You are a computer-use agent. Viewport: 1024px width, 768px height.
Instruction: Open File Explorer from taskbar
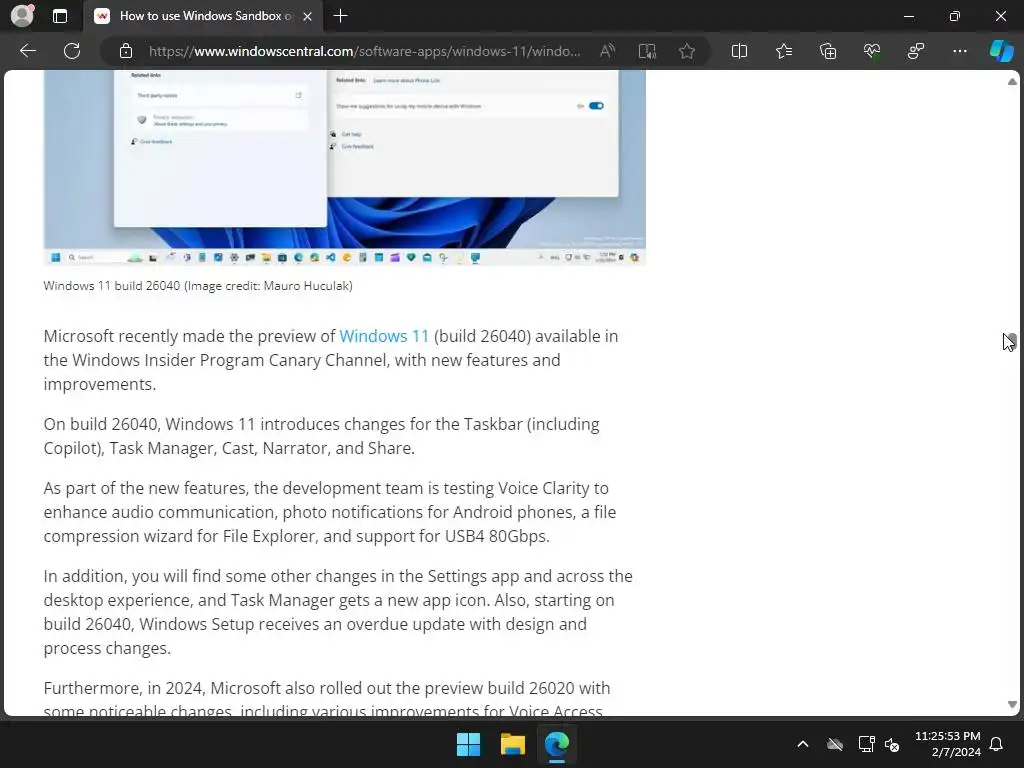click(x=513, y=744)
